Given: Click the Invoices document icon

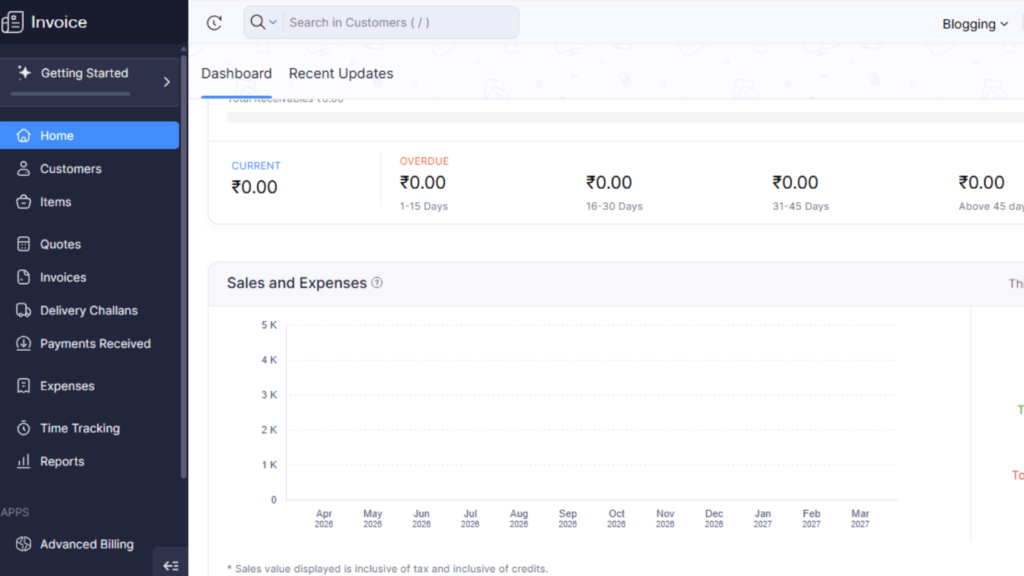Looking at the screenshot, I should click(24, 277).
